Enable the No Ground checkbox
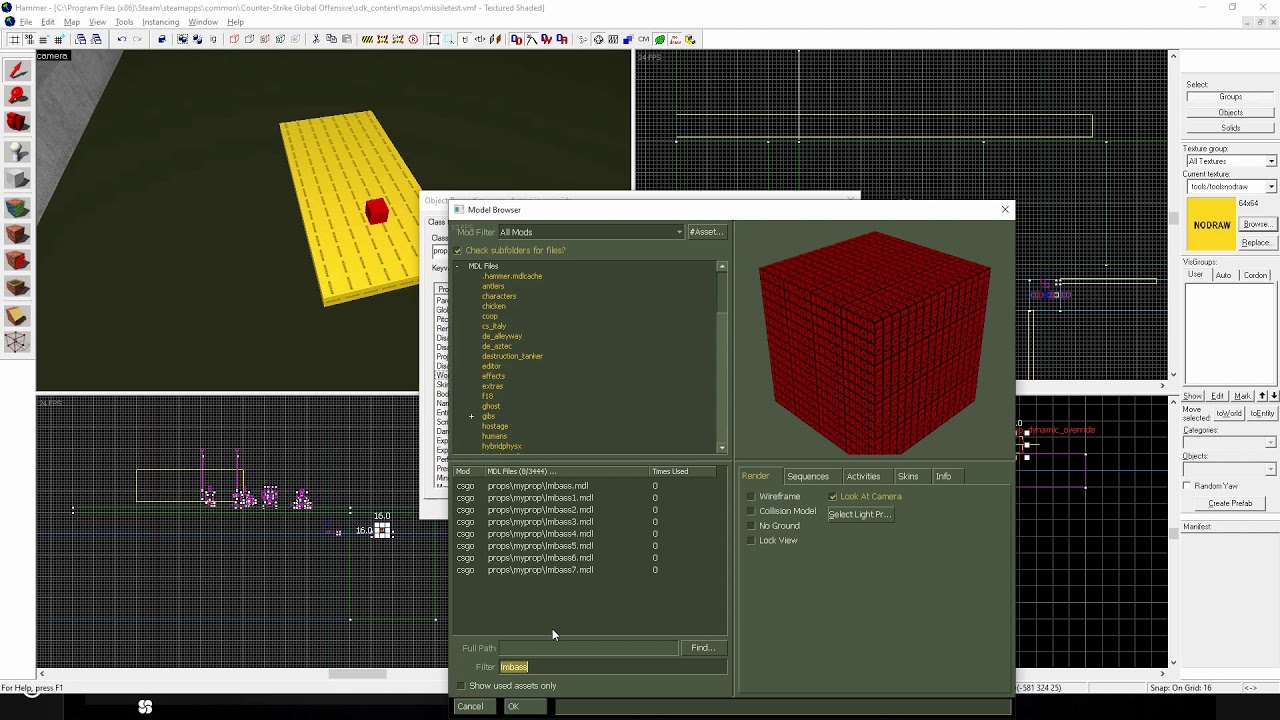The height and width of the screenshot is (720, 1280). [751, 526]
